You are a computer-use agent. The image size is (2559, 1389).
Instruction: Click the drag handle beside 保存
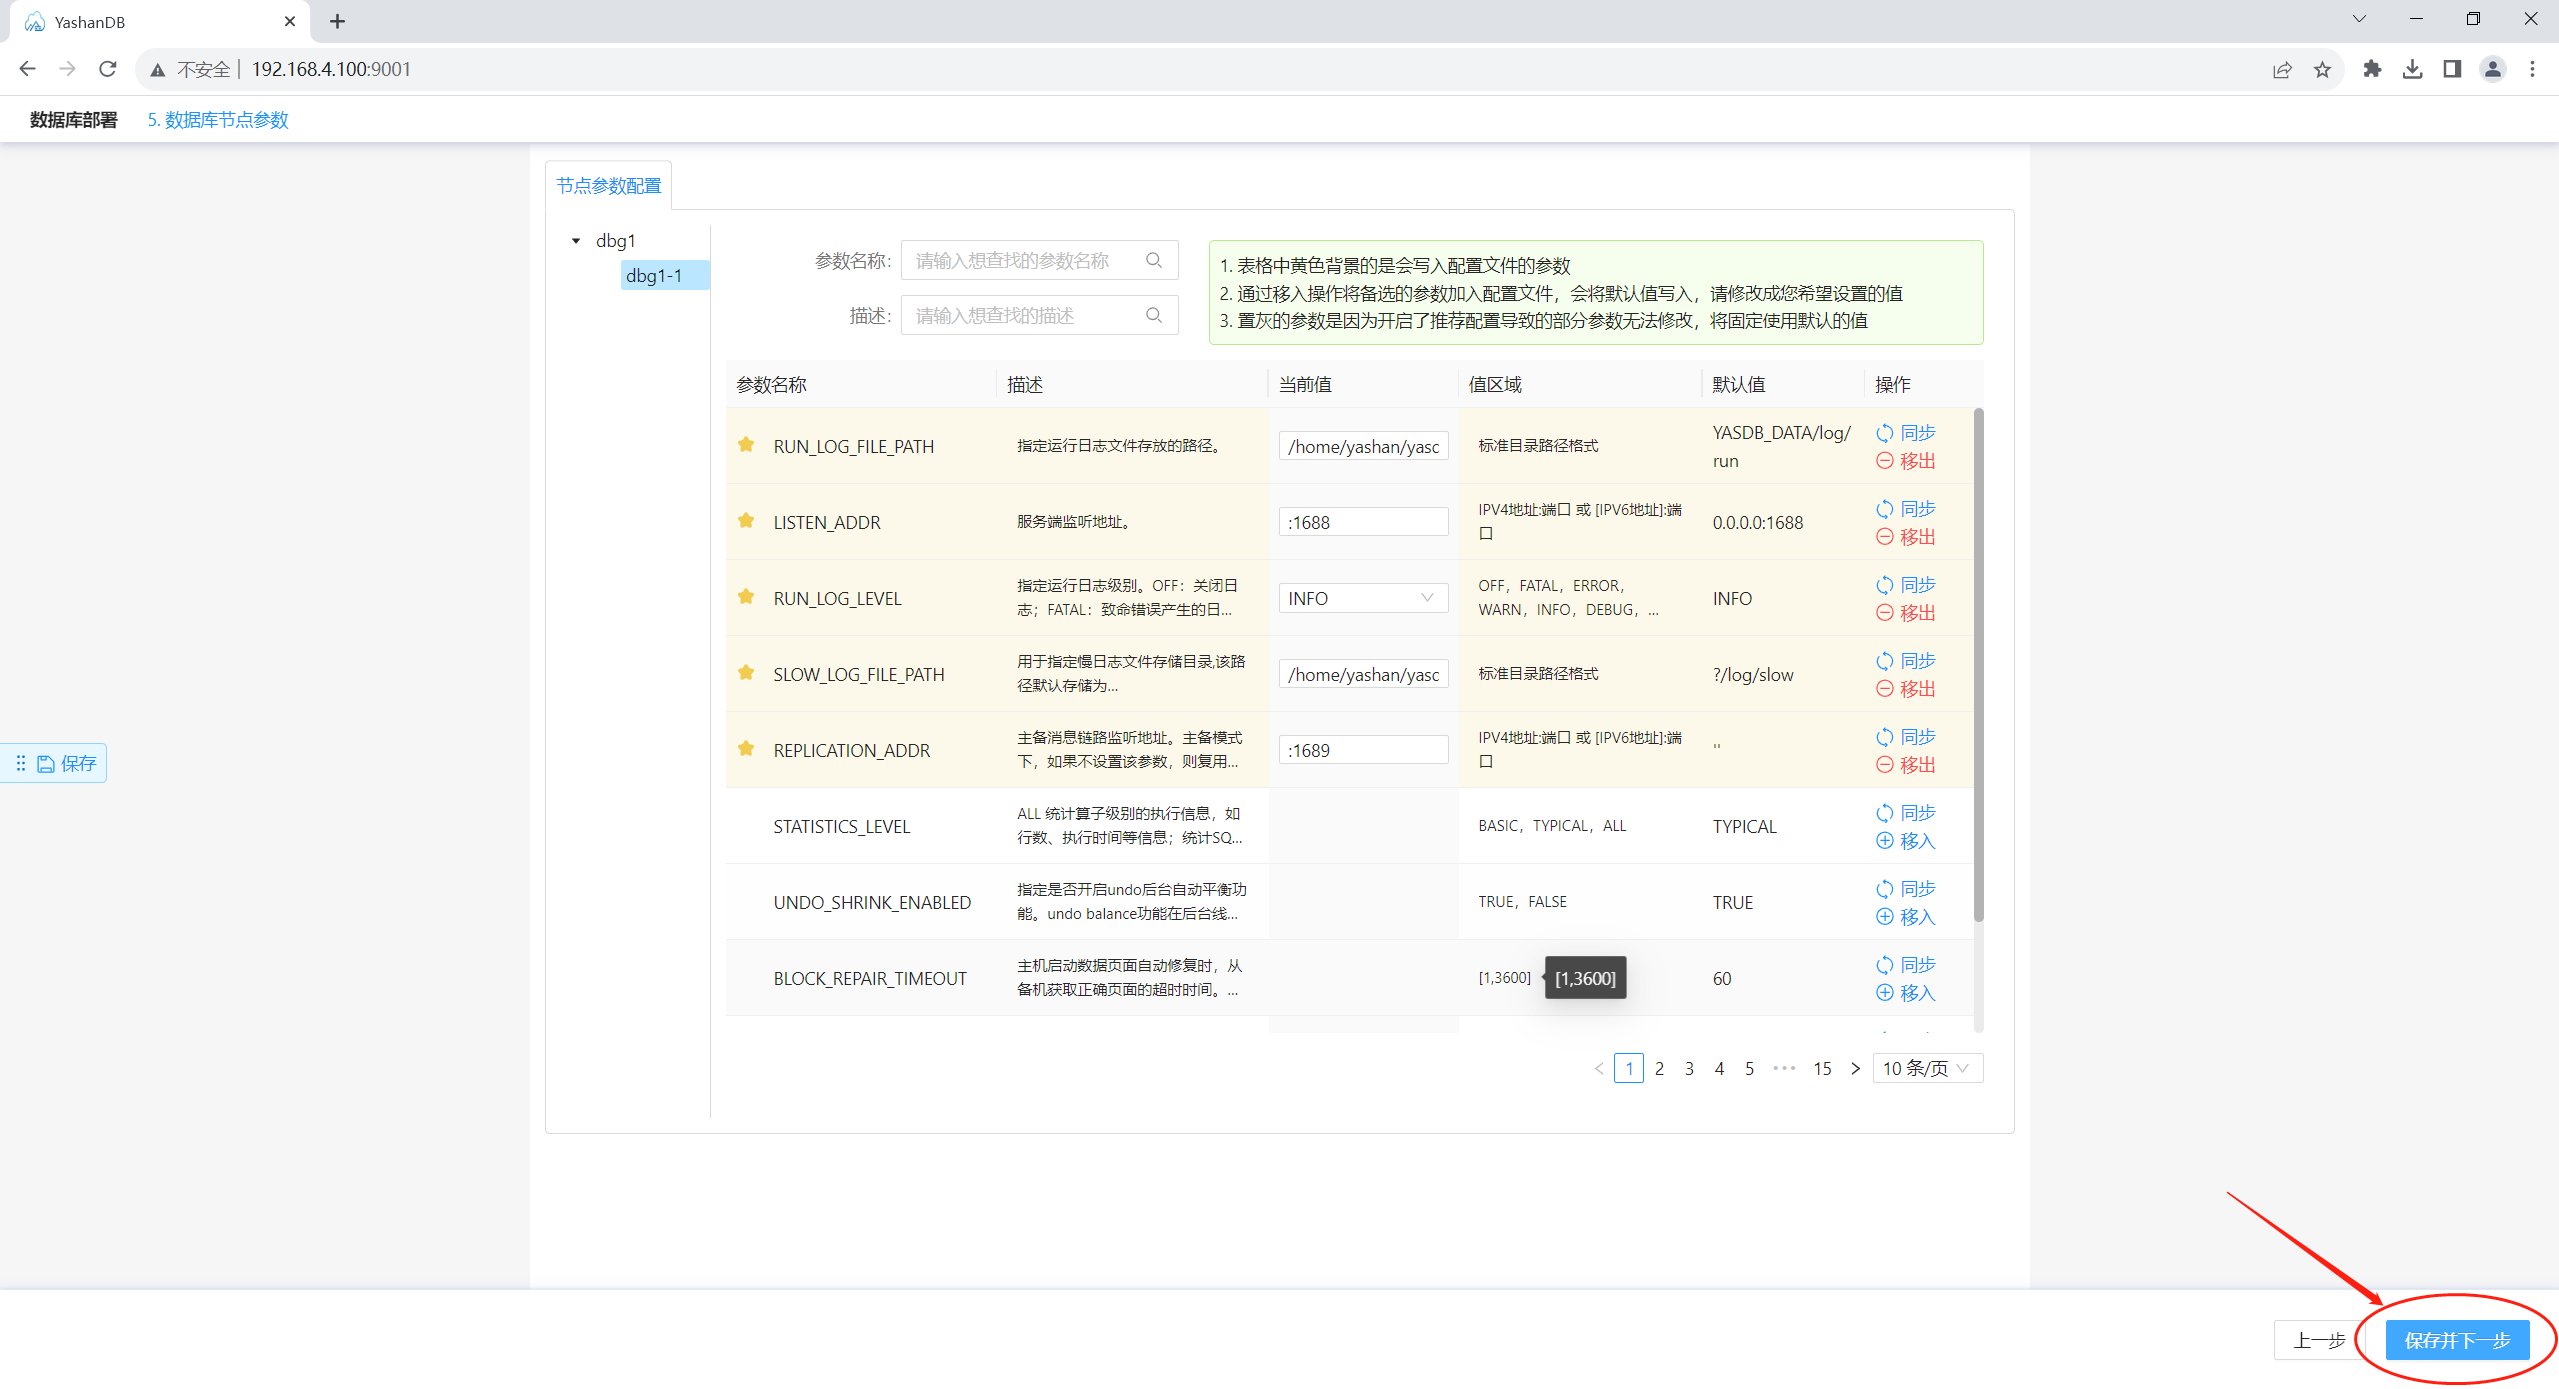point(20,764)
